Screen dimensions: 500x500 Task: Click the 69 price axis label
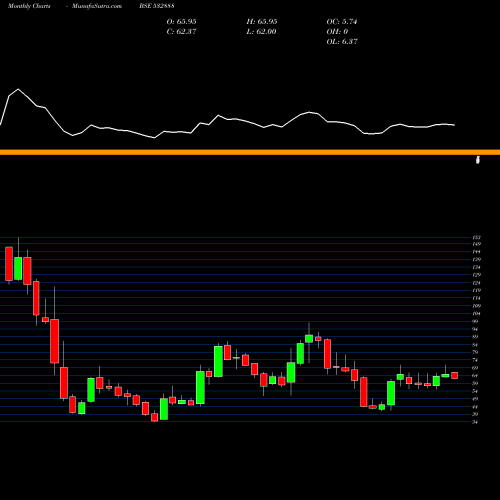[476, 368]
